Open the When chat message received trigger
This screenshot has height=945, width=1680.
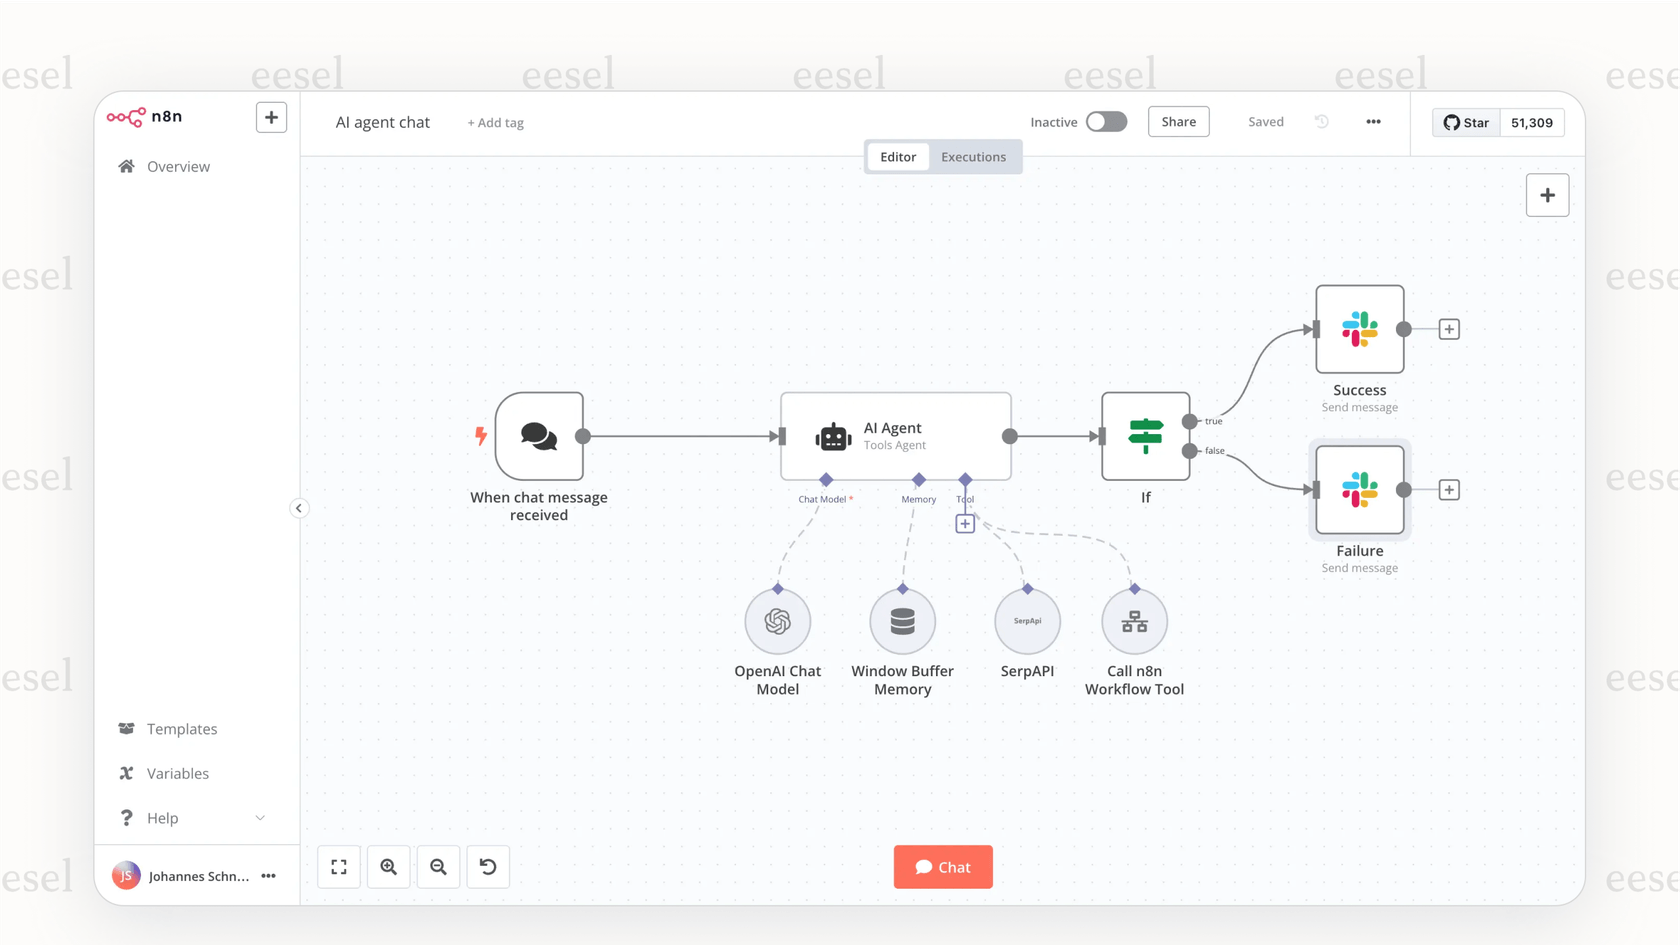click(539, 436)
